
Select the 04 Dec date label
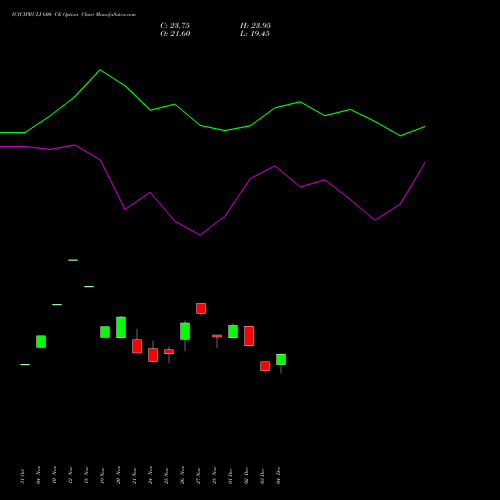(278, 476)
